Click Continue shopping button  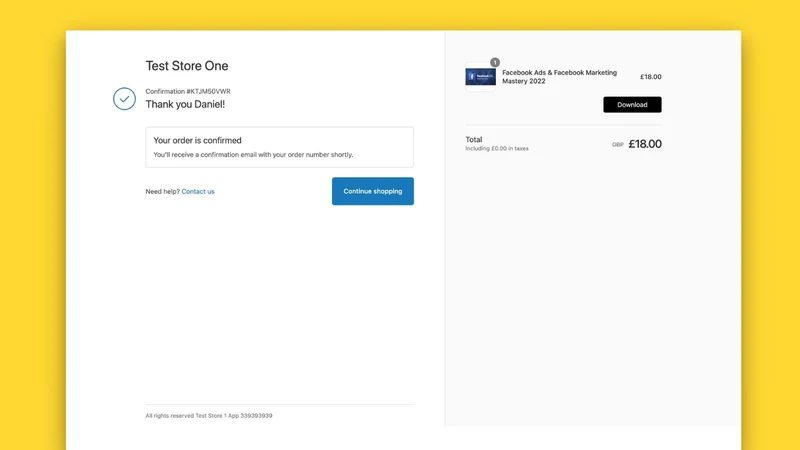pos(372,191)
